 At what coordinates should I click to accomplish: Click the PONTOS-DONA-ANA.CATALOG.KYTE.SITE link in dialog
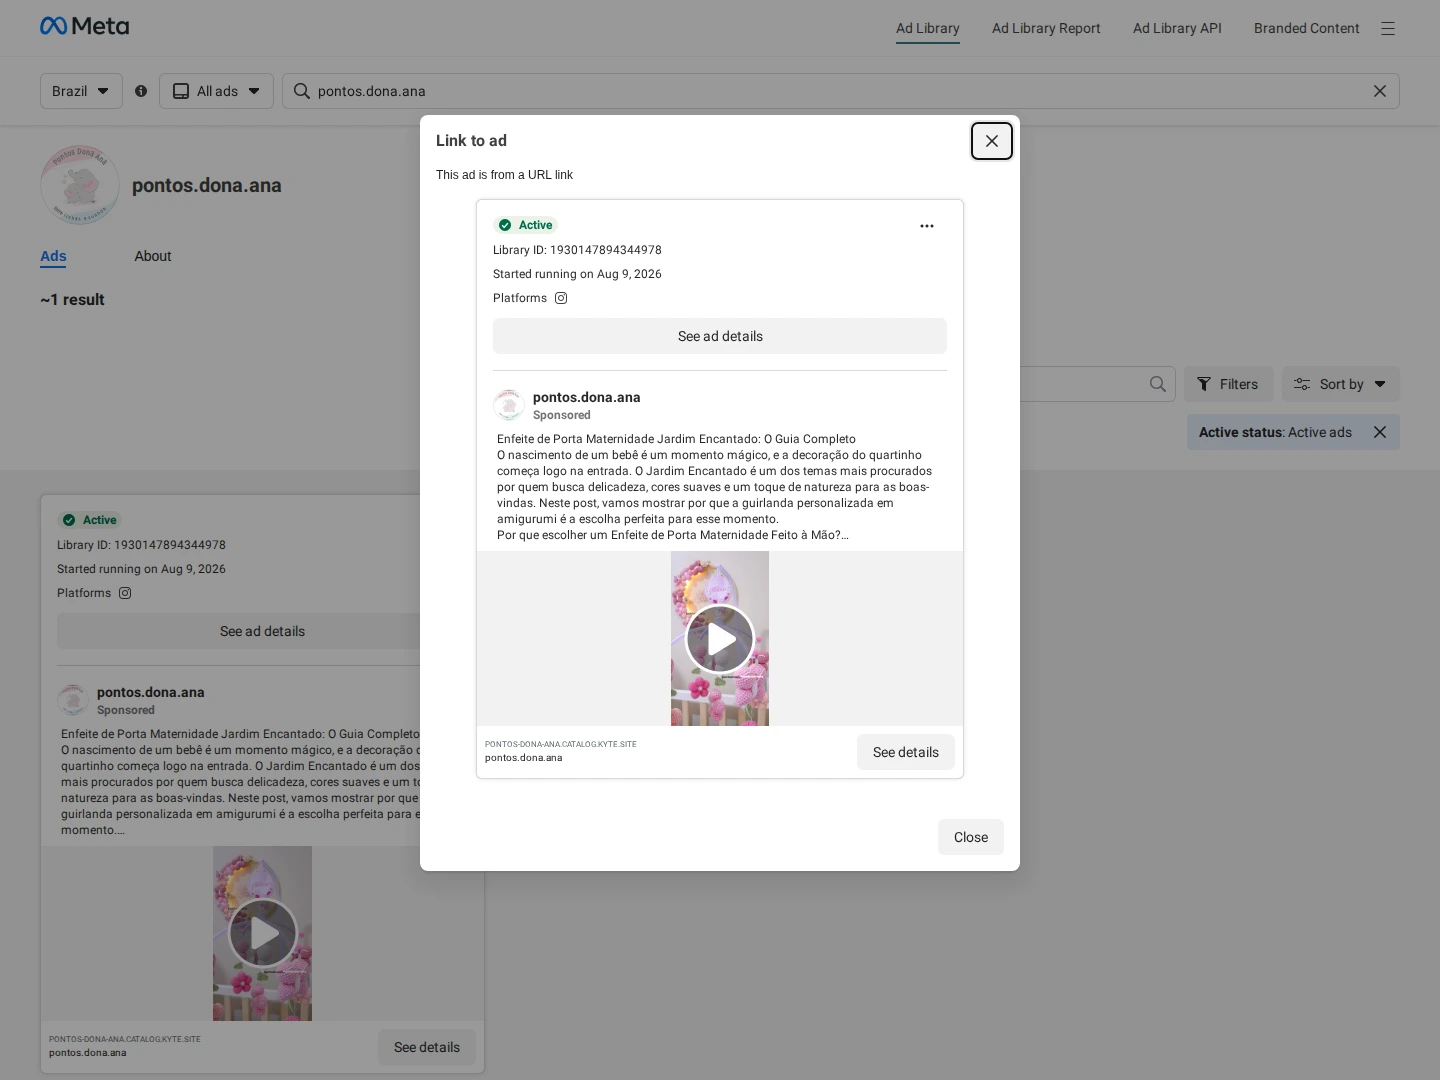coord(561,744)
